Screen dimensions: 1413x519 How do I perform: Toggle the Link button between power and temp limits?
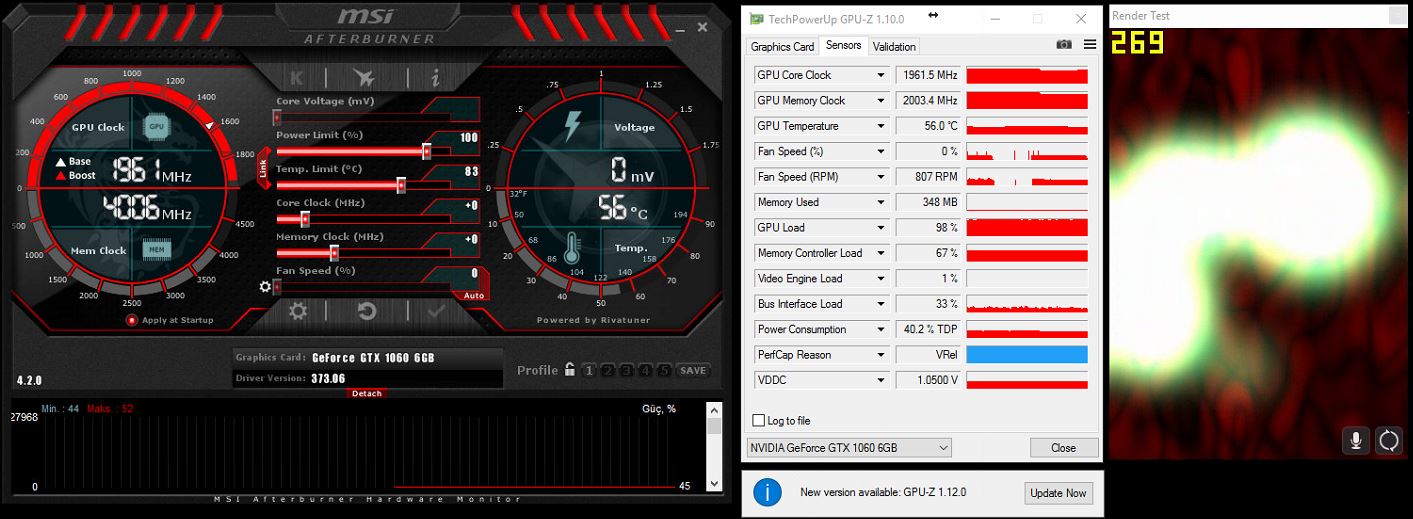point(264,168)
